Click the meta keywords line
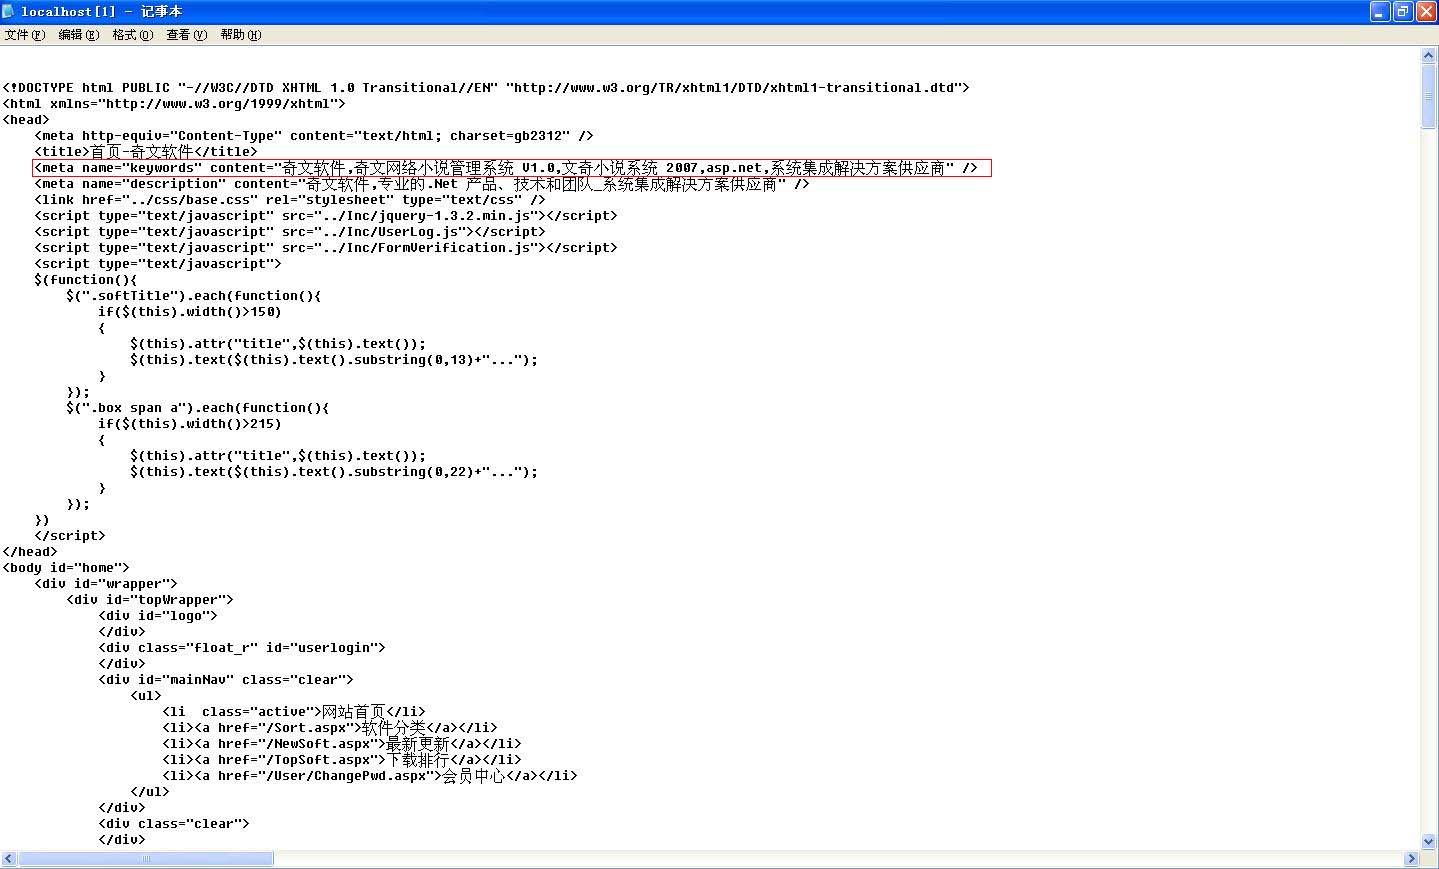This screenshot has width=1439, height=869. 506,168
